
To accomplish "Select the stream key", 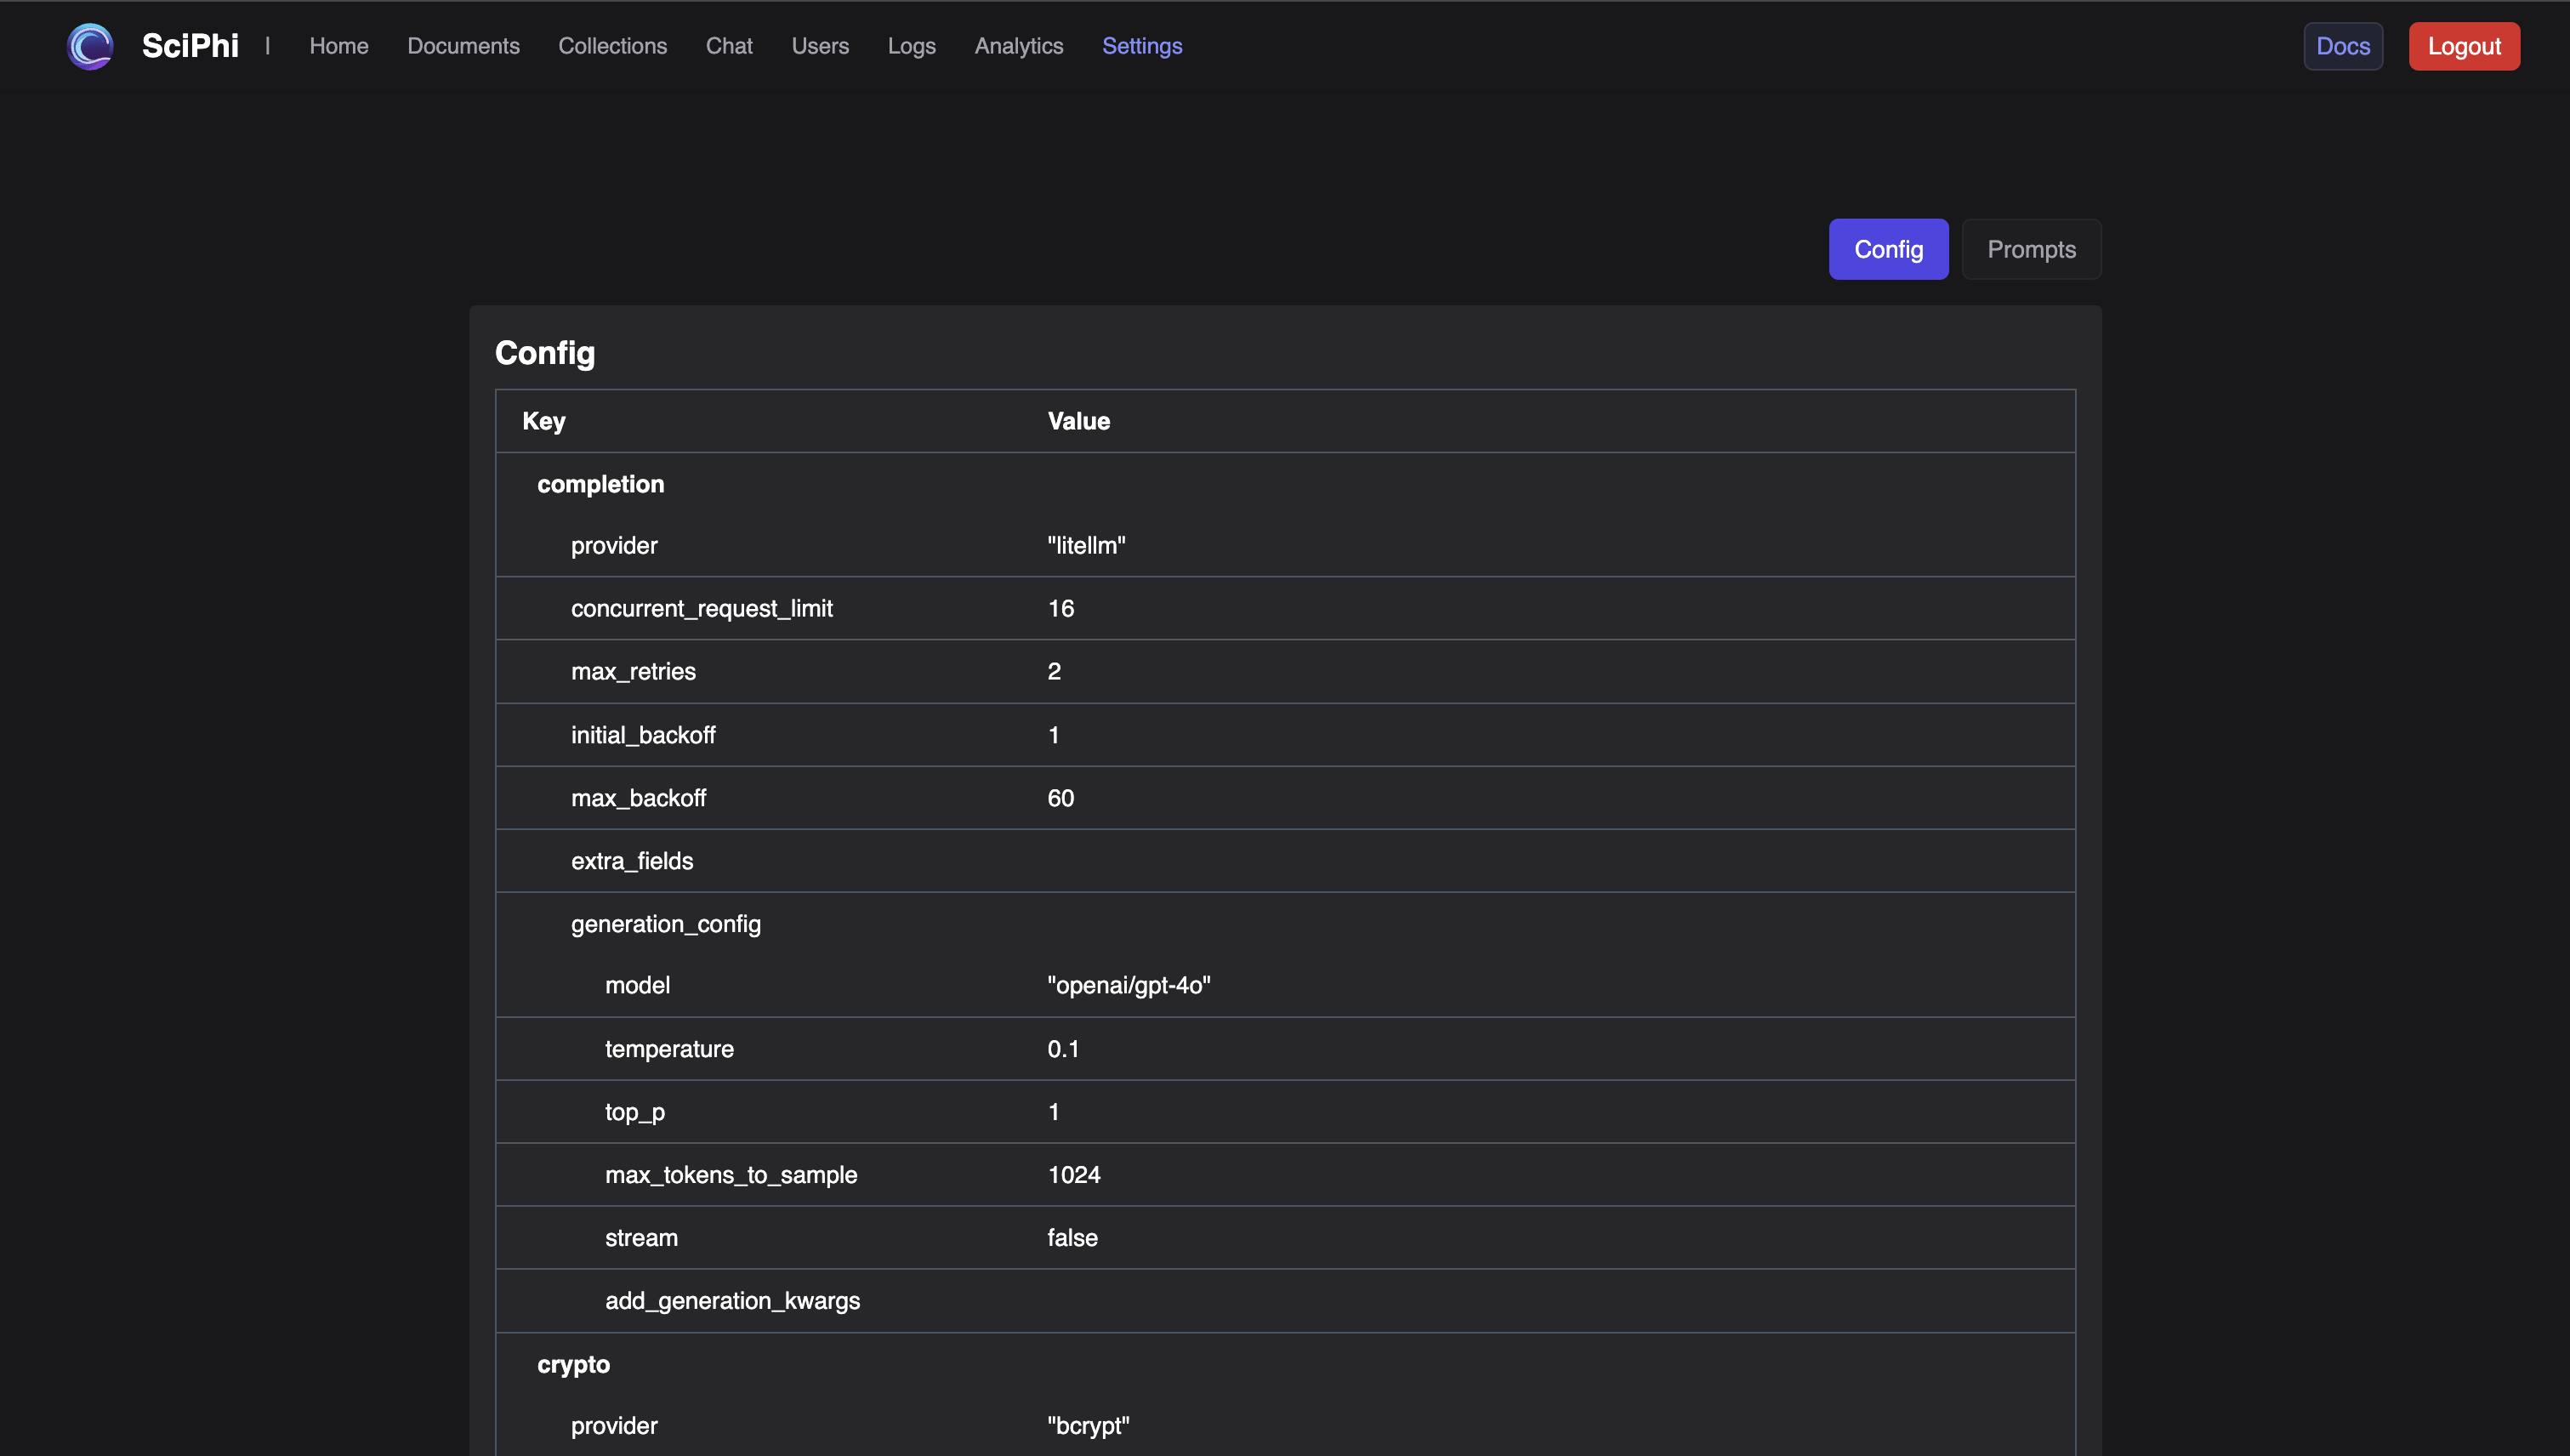I will coord(641,1238).
